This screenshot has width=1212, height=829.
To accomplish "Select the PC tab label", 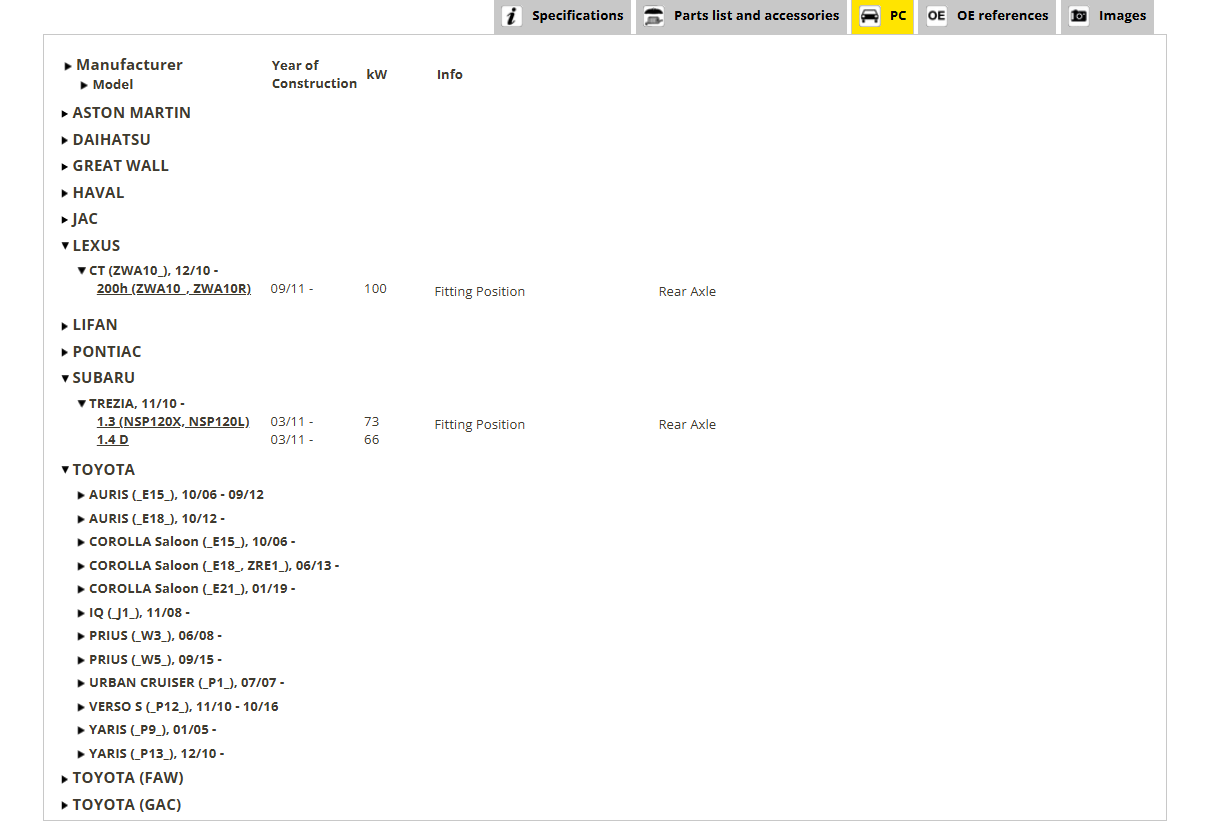I will pos(898,16).
